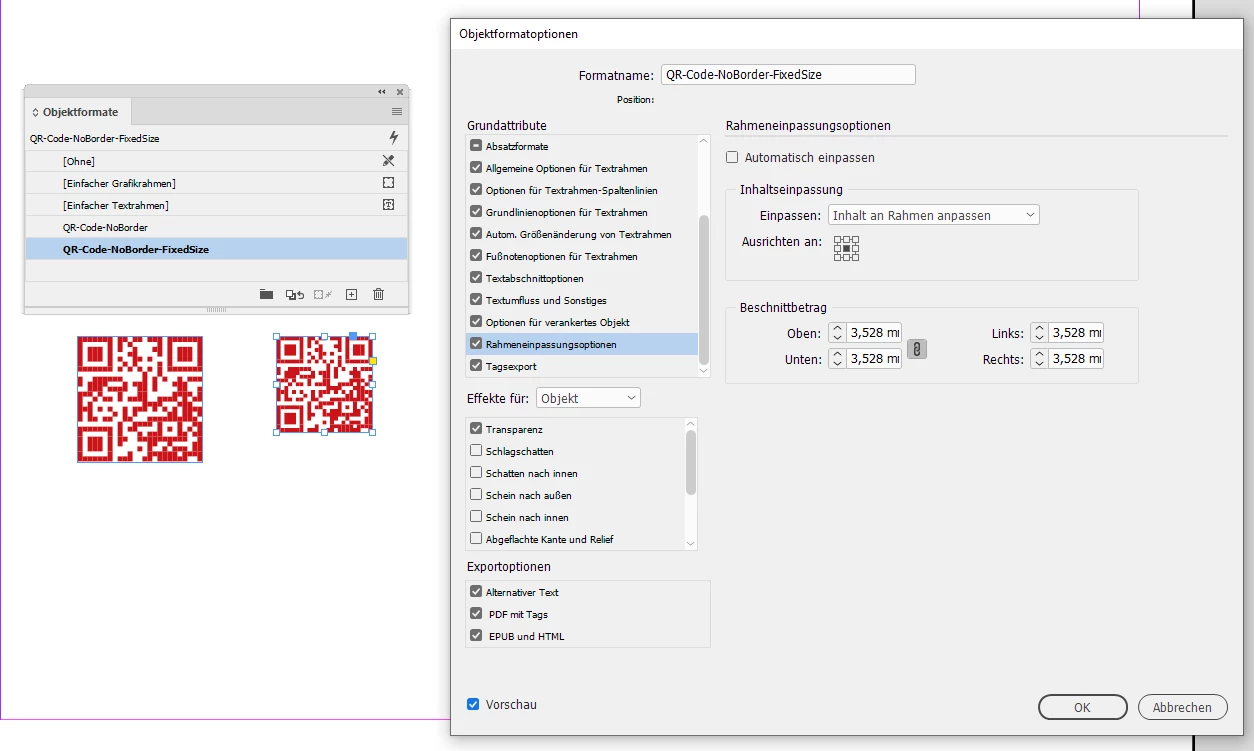Click the Links value stepper arrows

(x=1039, y=333)
